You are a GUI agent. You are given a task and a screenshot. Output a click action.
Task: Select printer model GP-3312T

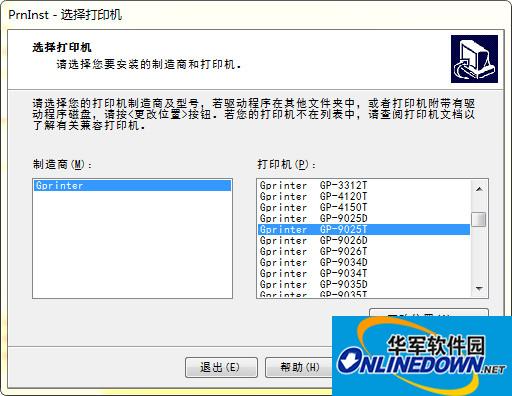pyautogui.click(x=364, y=185)
